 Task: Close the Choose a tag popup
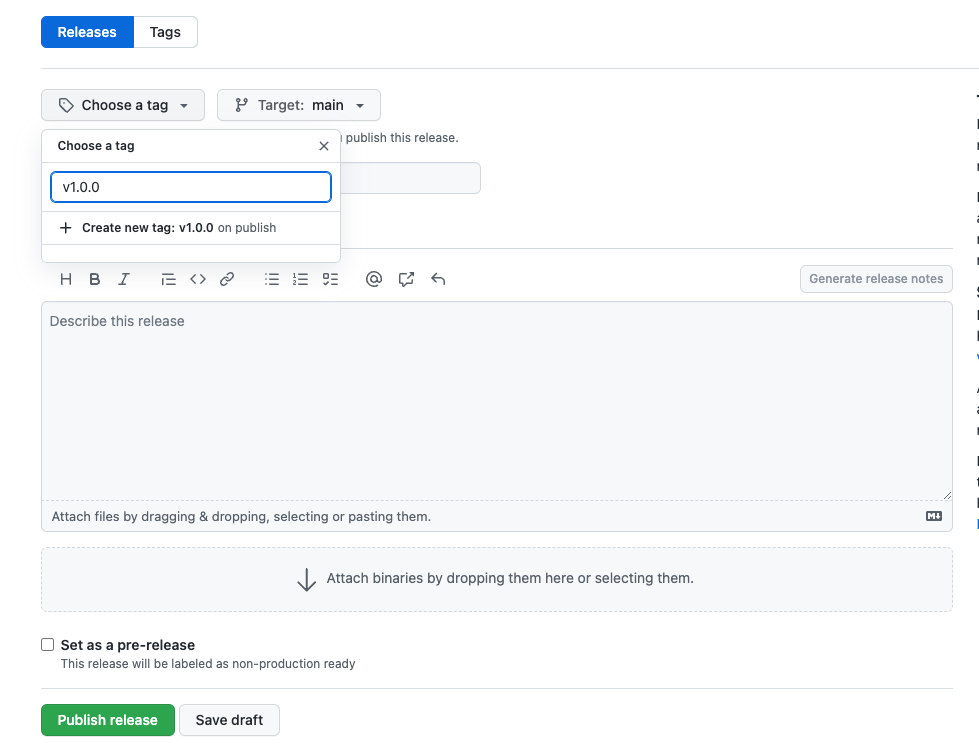point(323,146)
